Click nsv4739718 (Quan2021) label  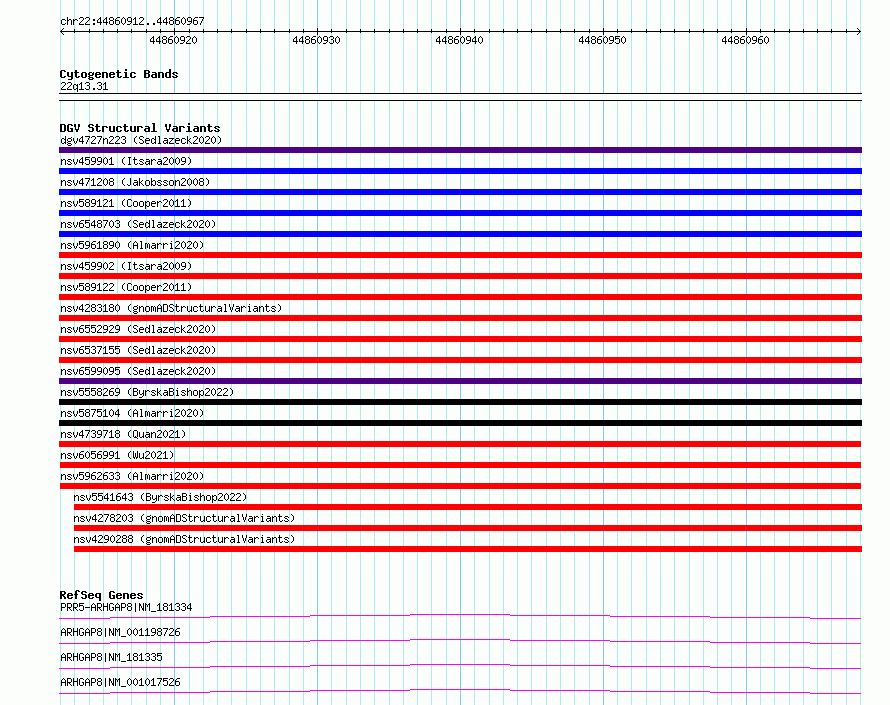pyautogui.click(x=123, y=434)
